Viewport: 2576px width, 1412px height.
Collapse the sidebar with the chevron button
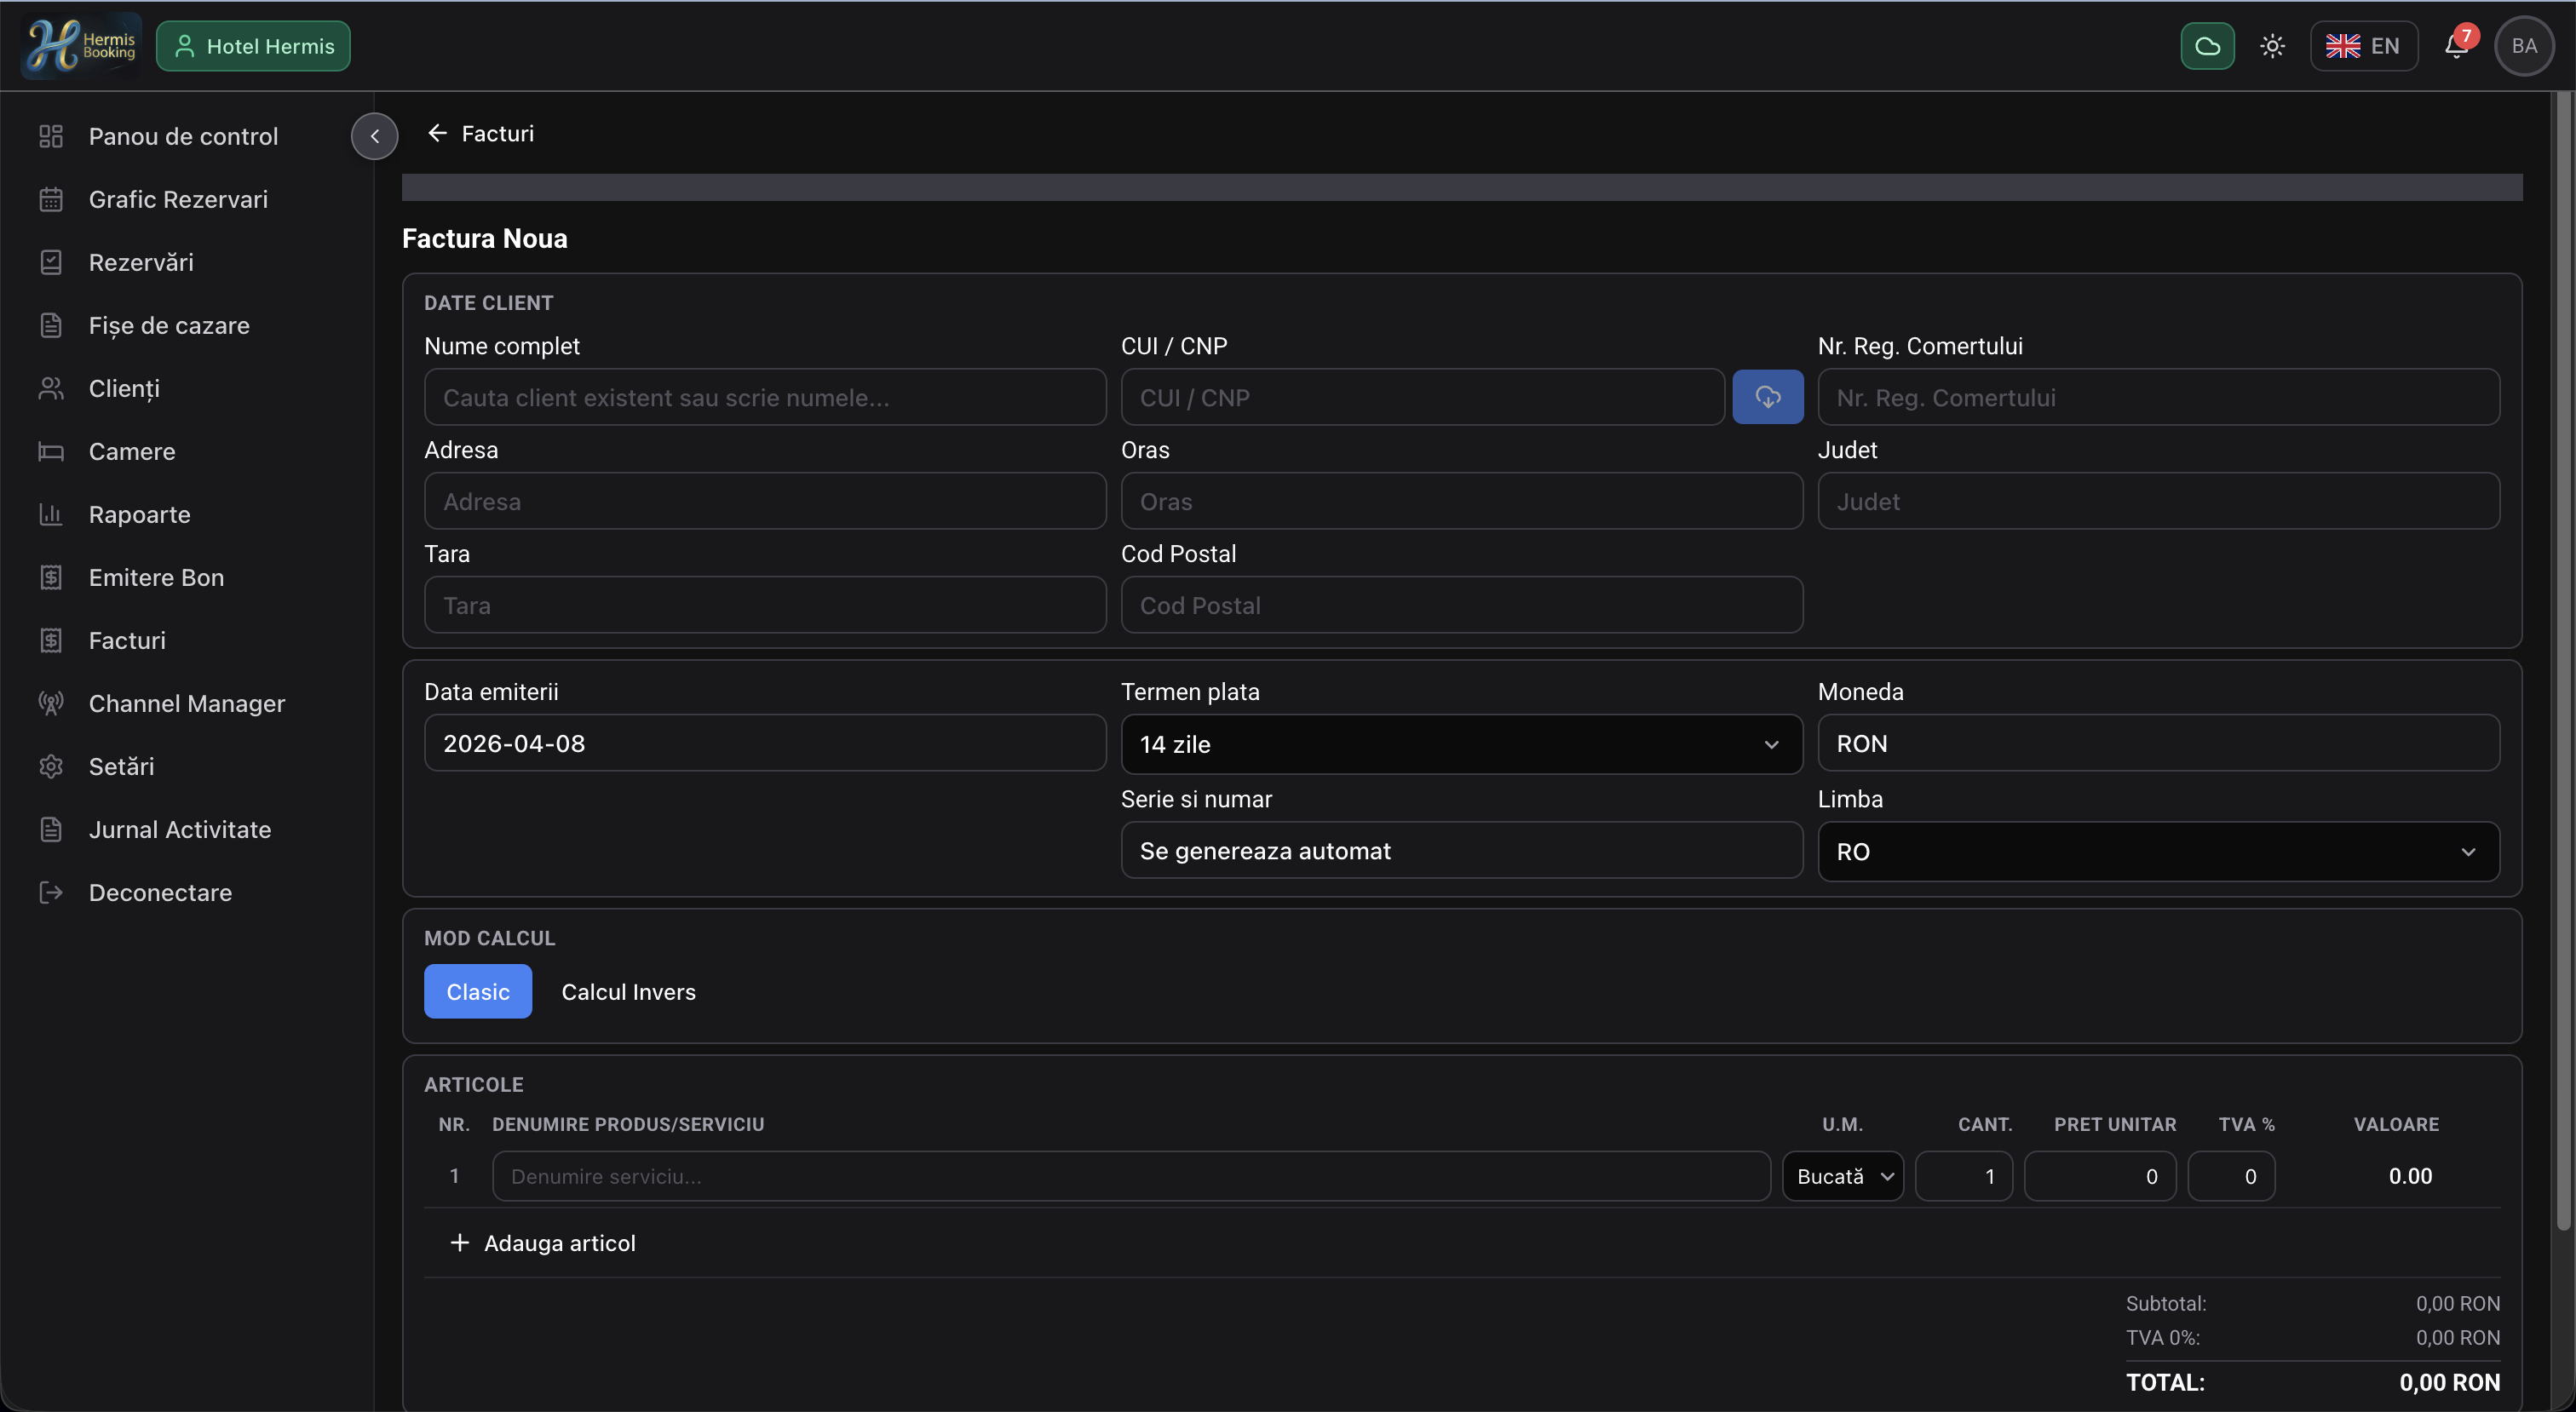click(375, 136)
